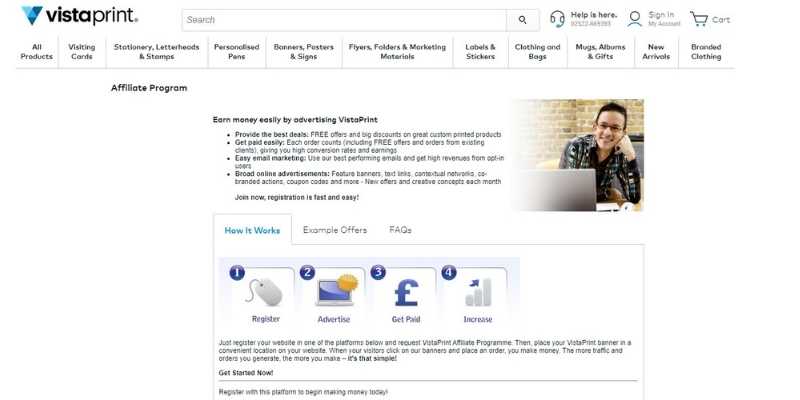This screenshot has height=400, width=800.
Task: Open Stationery, Letterheads & Stamps menu
Action: pos(157,52)
